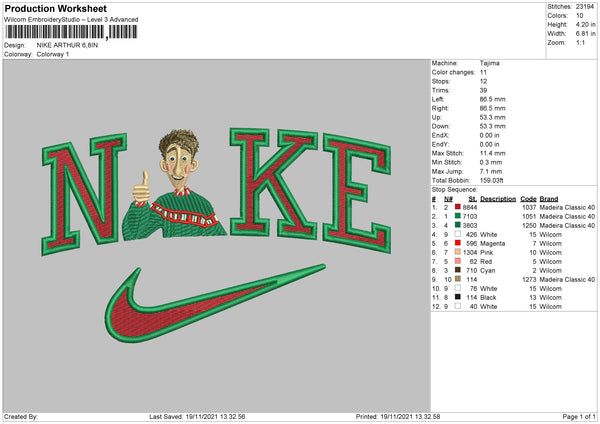Click the Color changes value 11
600x424 pixels.
(x=483, y=72)
